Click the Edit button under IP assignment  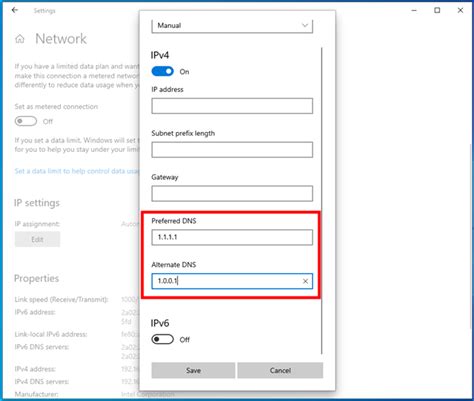37,239
